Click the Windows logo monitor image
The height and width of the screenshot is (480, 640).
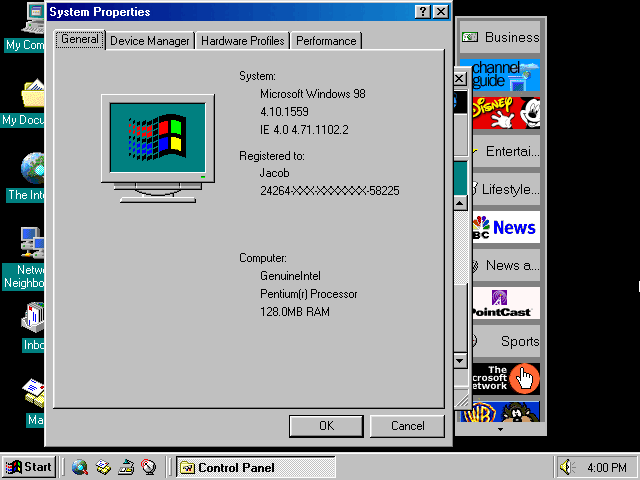pos(158,148)
